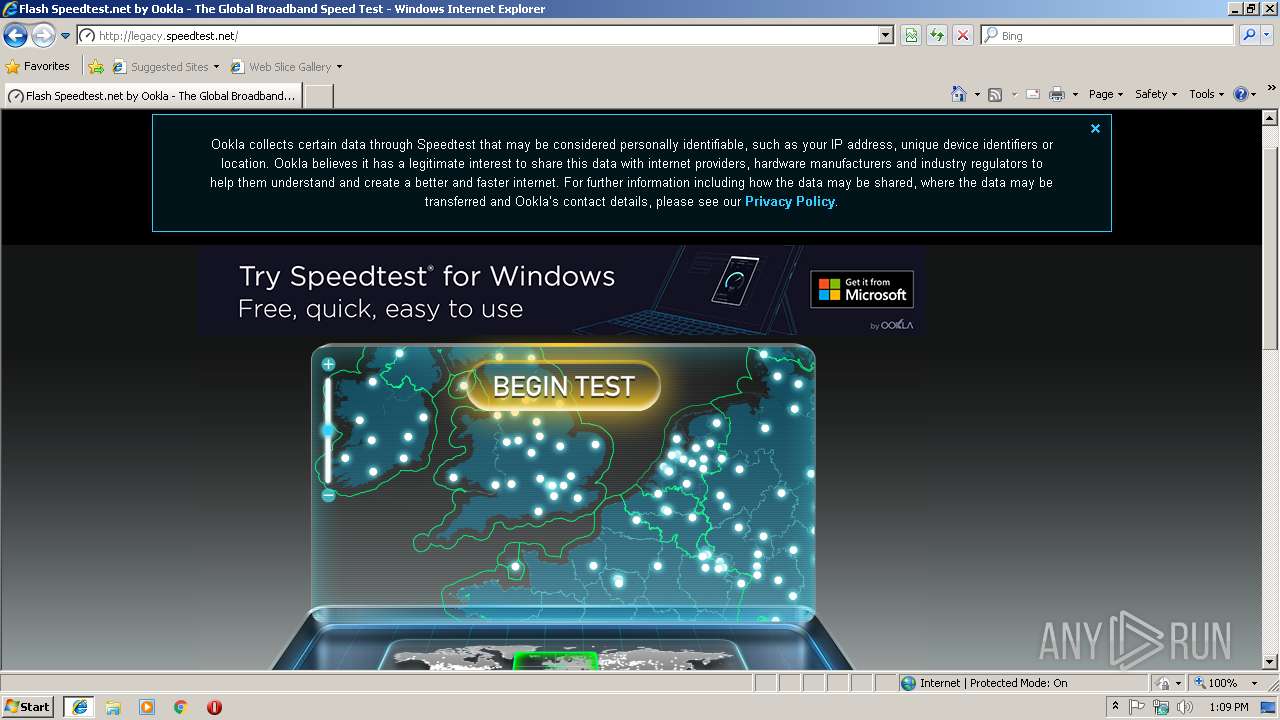Click the Print icon
The image size is (1280, 720).
pos(1057,94)
